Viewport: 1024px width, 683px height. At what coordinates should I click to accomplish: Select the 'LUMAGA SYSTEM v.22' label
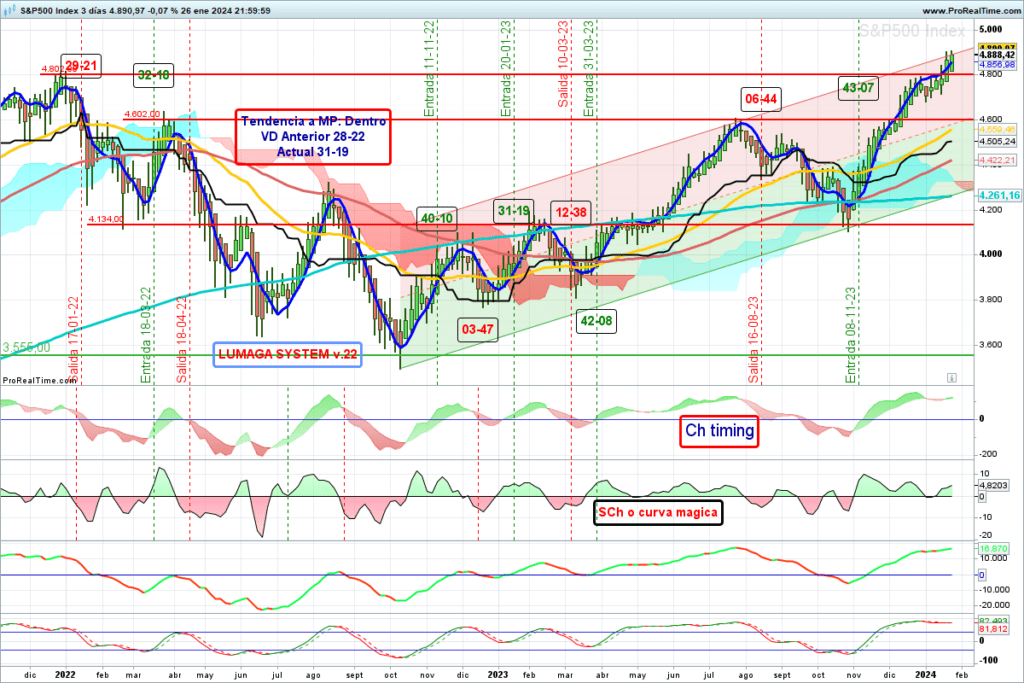click(x=287, y=354)
